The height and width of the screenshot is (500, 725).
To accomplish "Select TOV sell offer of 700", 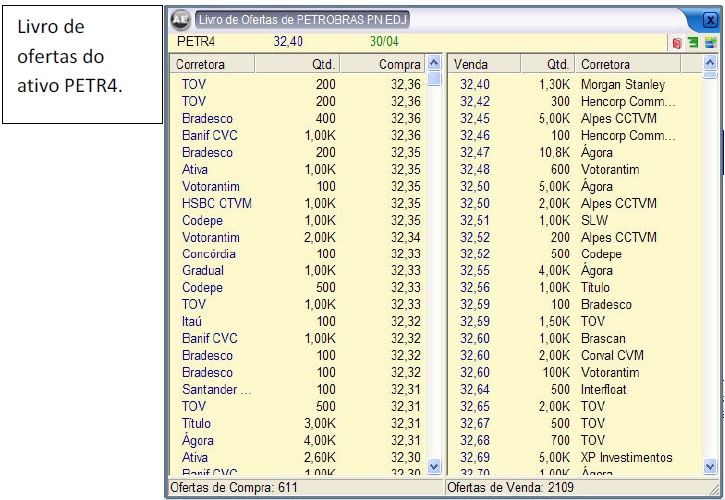I will pos(575,440).
